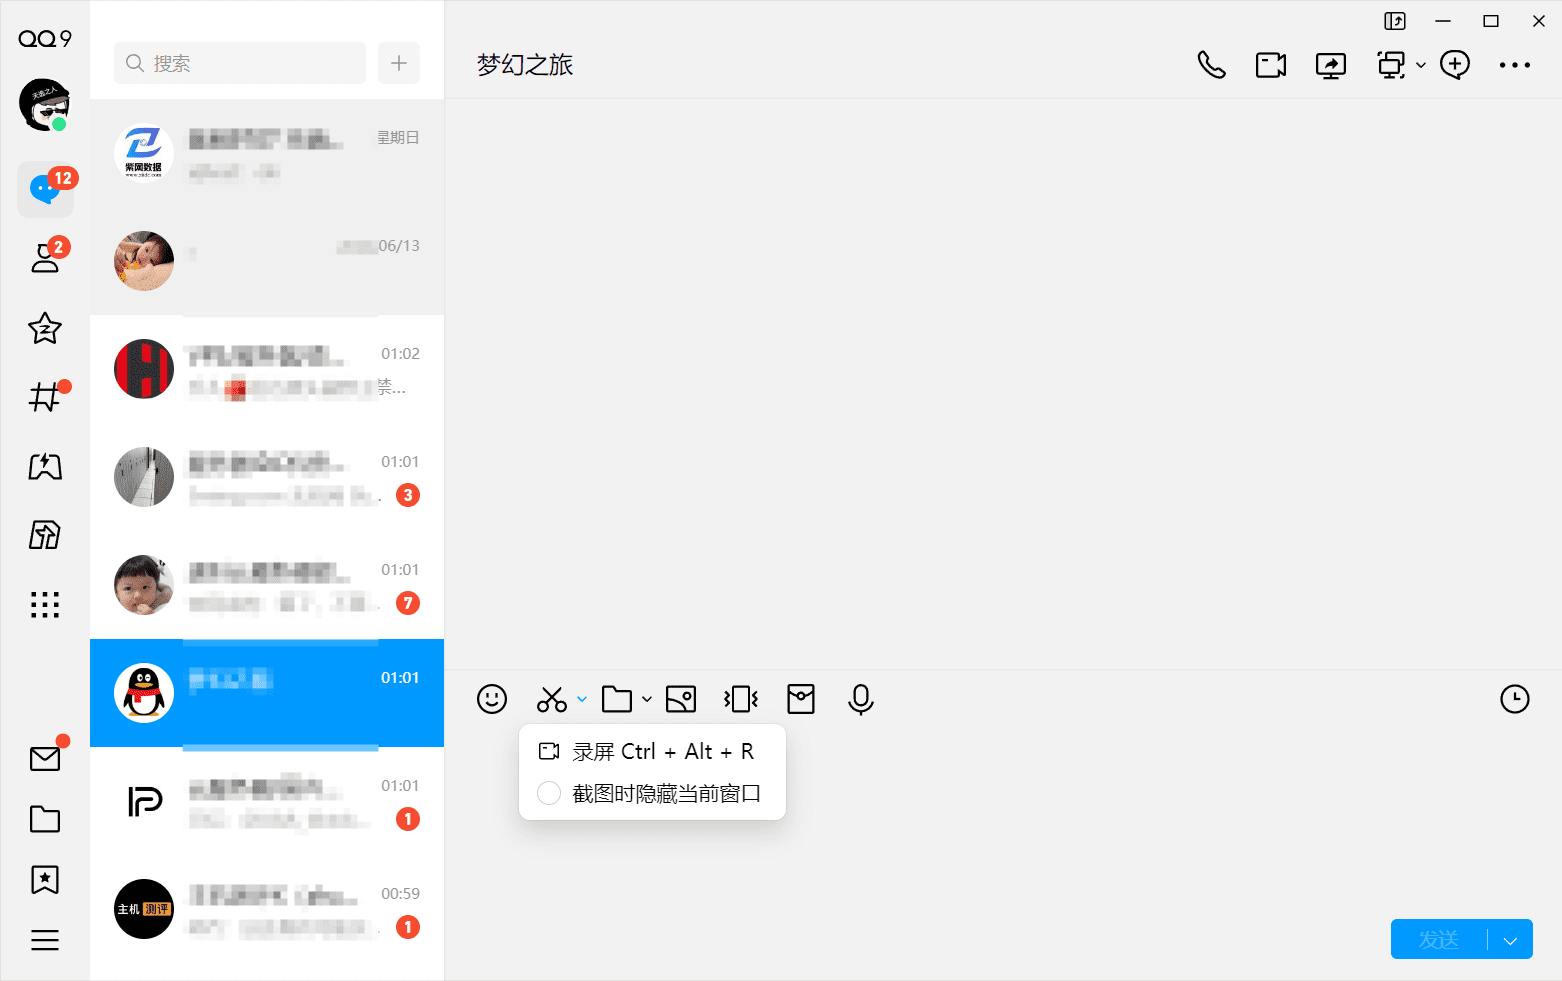Click the QQ9 logo

pos(45,38)
